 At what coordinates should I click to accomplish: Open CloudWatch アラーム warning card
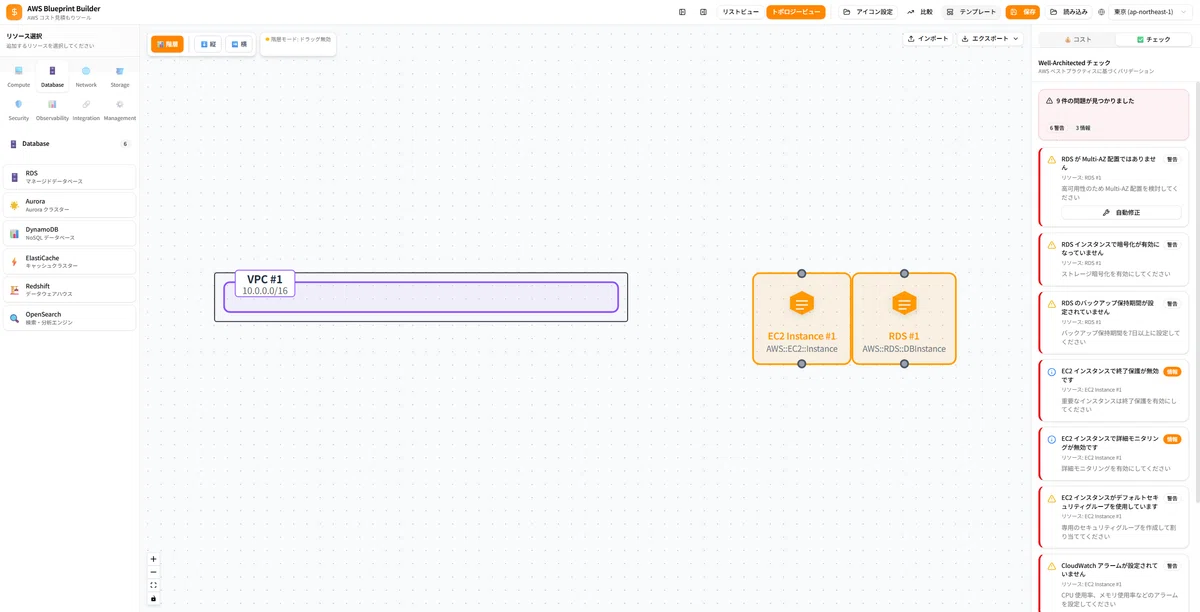[1115, 584]
